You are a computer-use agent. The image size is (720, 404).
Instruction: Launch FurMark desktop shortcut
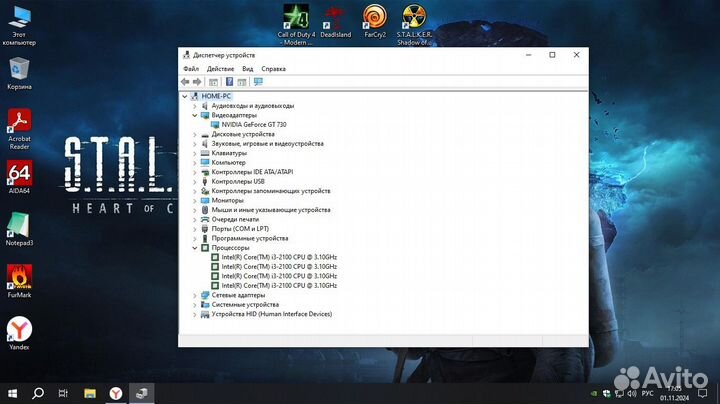coord(19,281)
